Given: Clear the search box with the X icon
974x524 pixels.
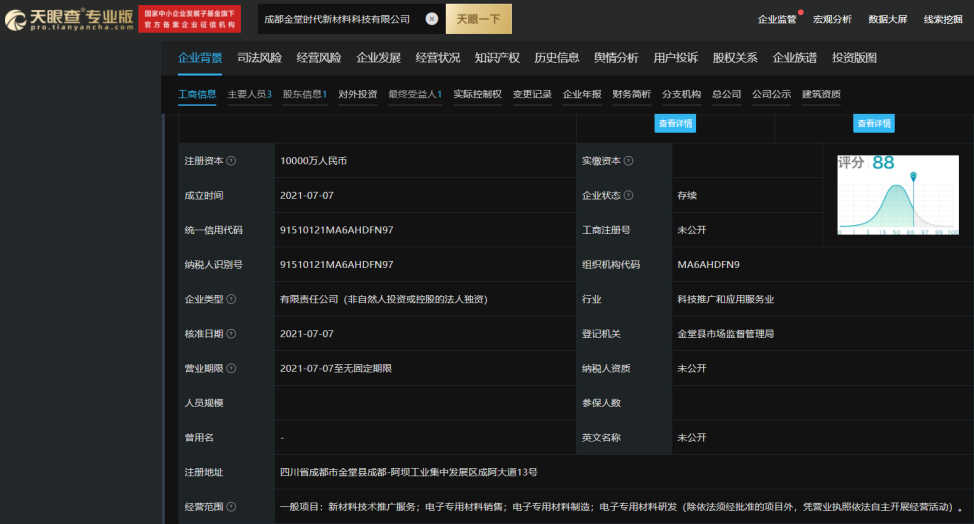Looking at the screenshot, I should tap(432, 19).
